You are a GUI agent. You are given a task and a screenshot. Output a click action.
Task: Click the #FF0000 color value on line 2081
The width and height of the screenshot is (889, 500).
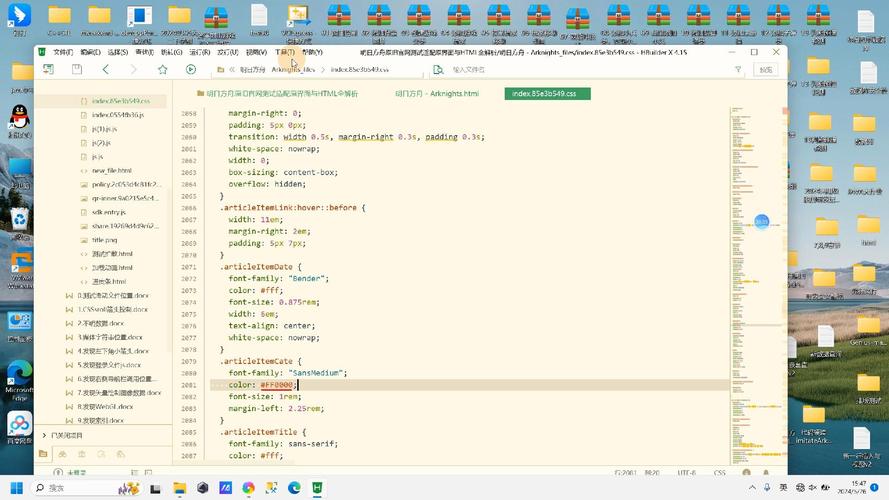point(277,385)
